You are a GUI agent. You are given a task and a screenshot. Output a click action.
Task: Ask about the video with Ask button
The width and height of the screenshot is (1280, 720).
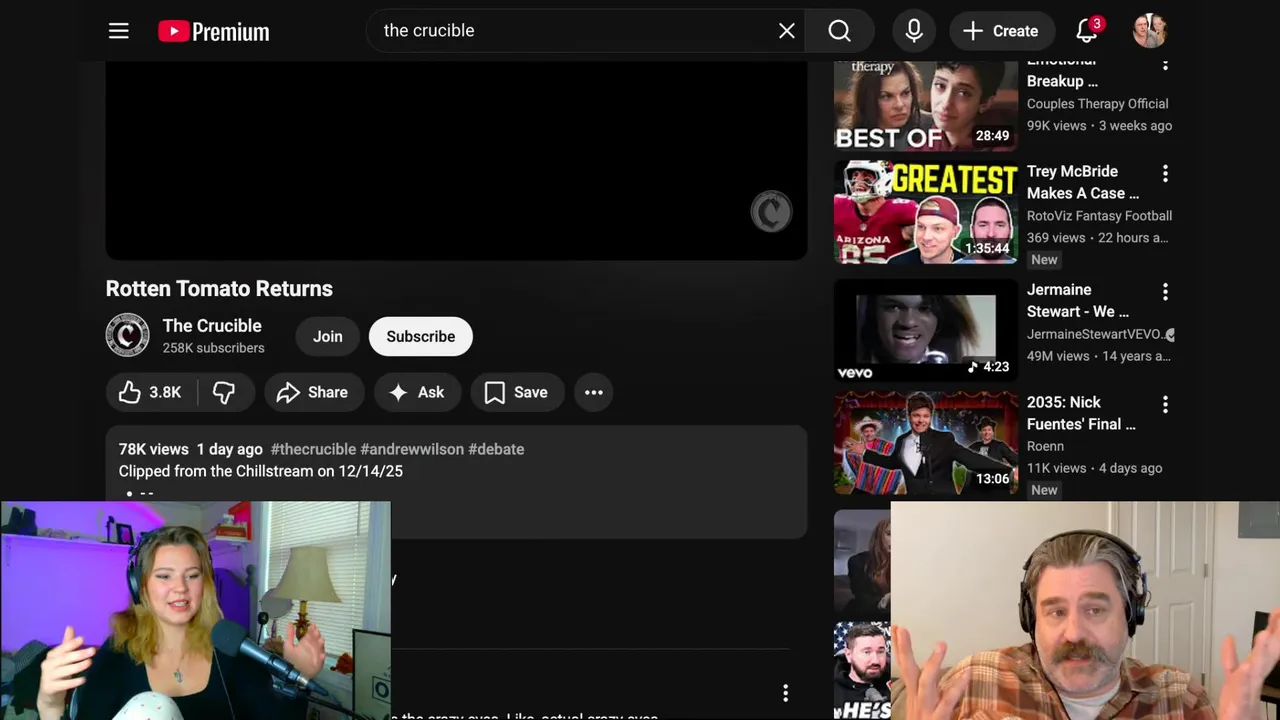[x=417, y=392]
